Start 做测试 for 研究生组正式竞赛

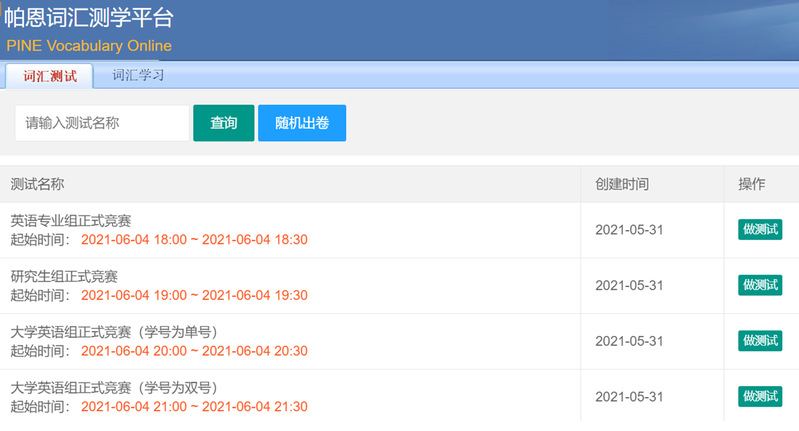click(760, 285)
